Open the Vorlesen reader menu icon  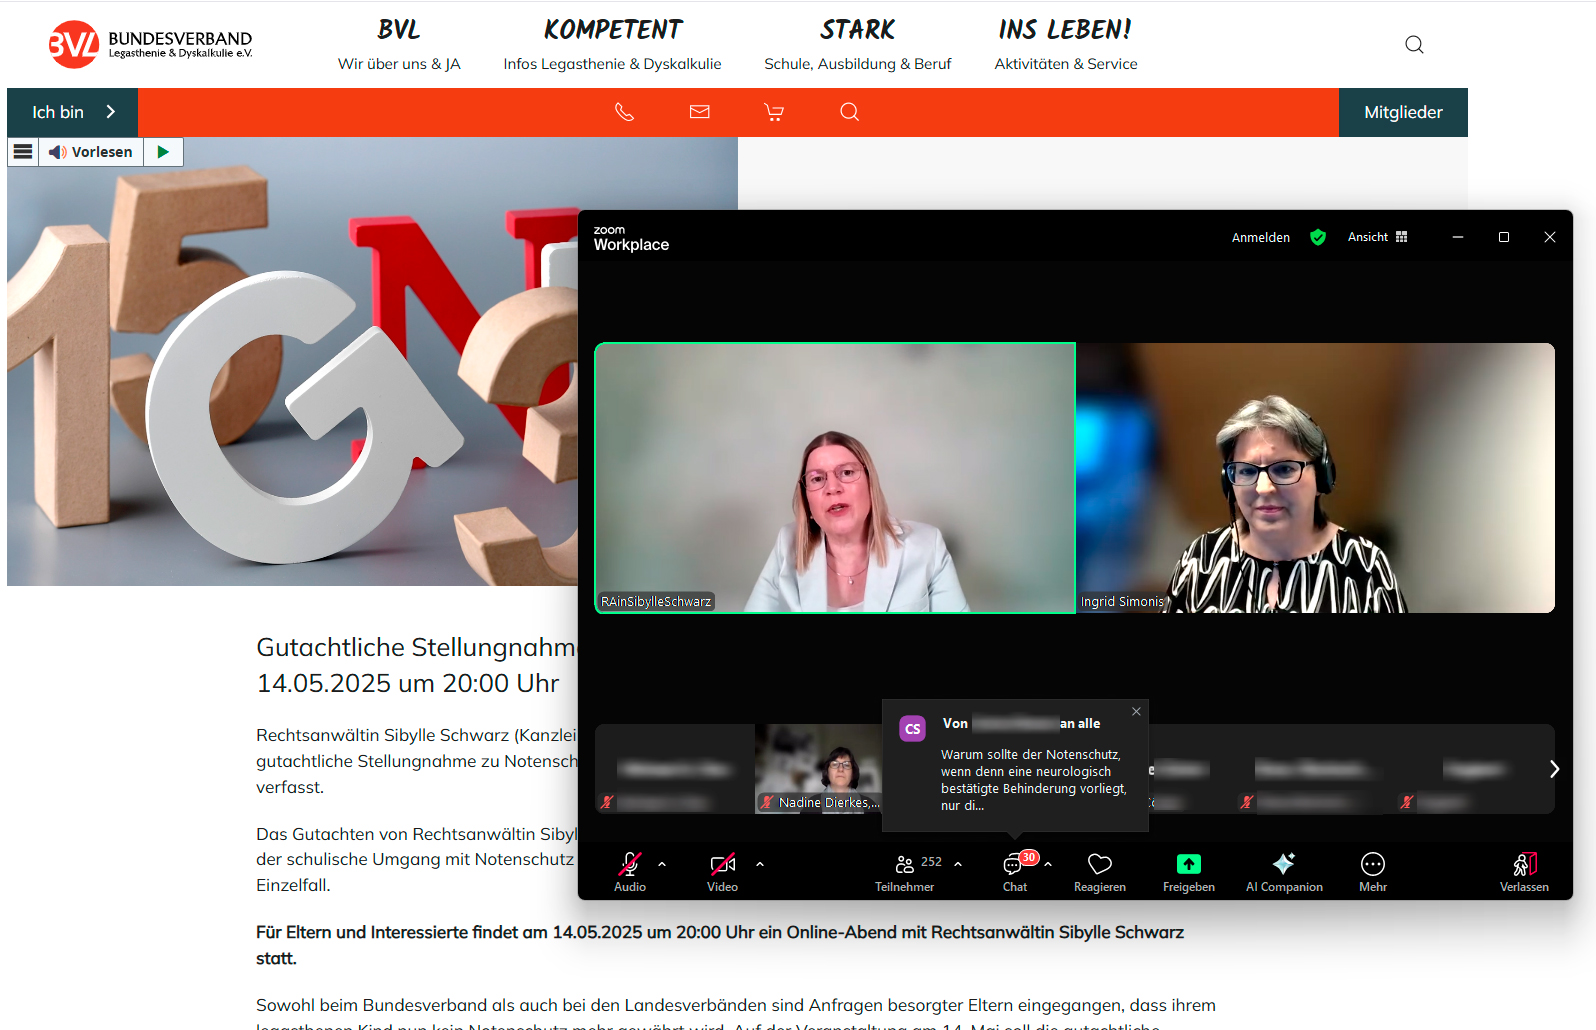23,152
